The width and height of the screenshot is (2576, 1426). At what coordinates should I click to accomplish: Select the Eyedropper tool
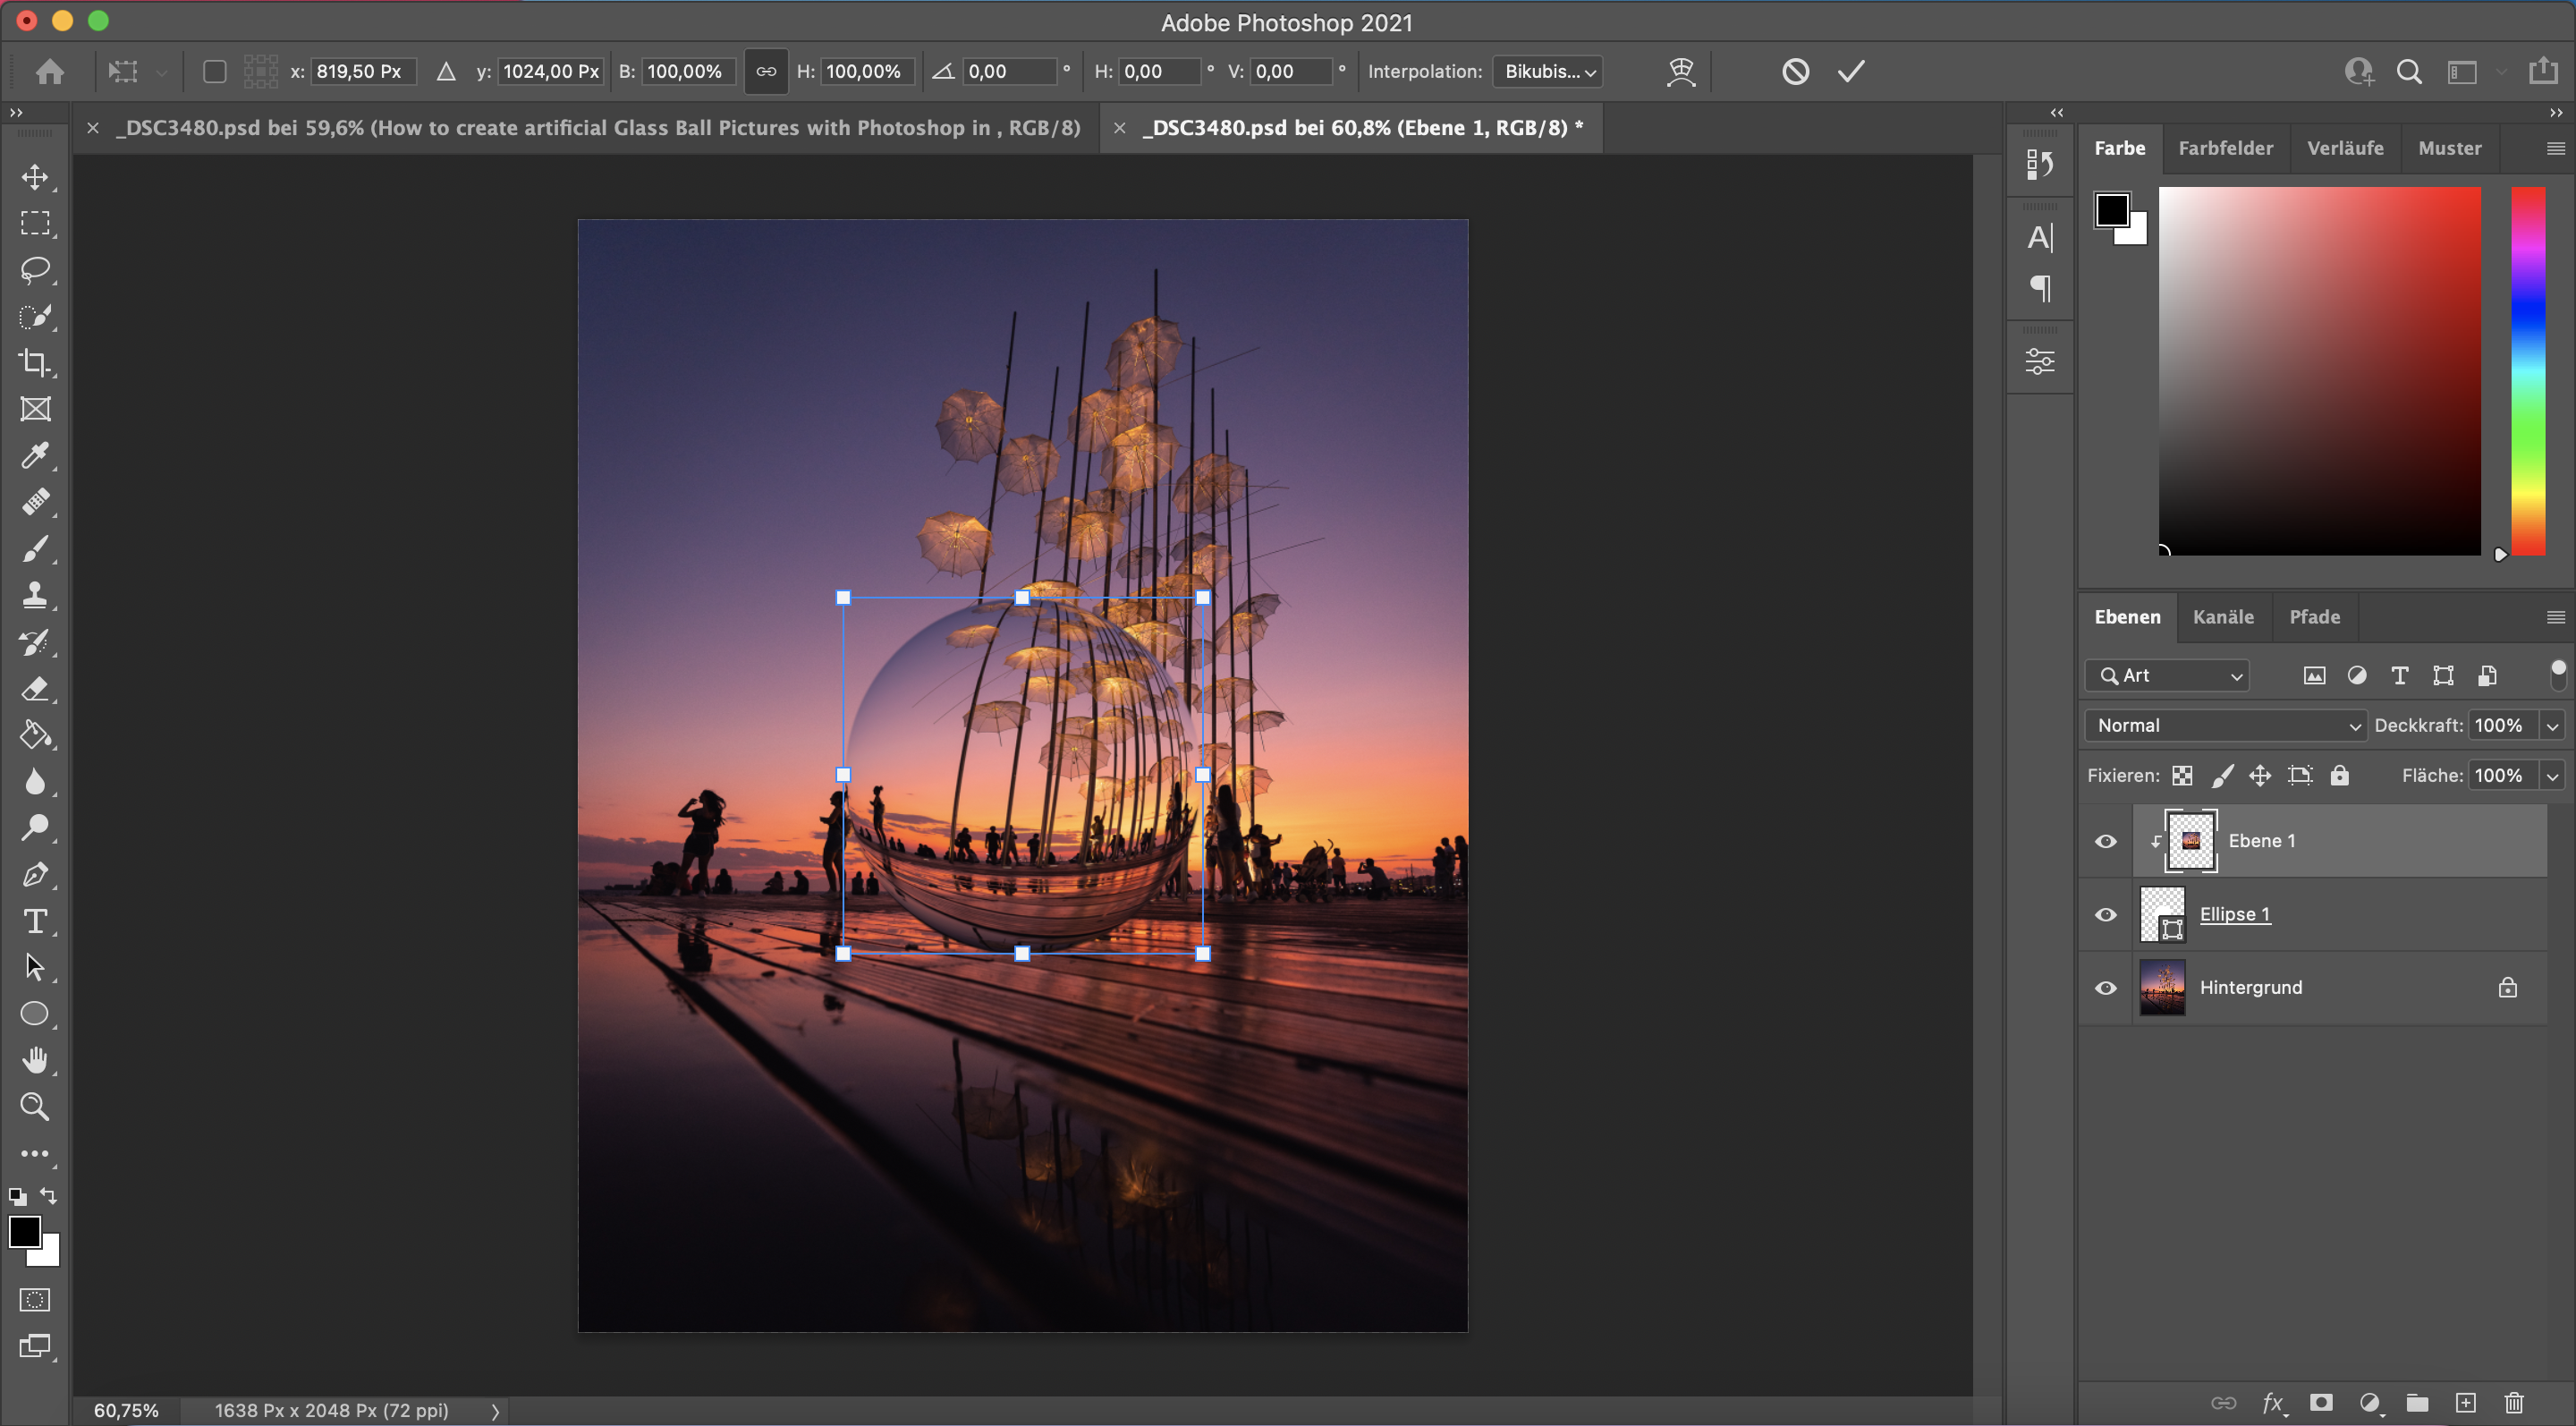click(x=35, y=456)
